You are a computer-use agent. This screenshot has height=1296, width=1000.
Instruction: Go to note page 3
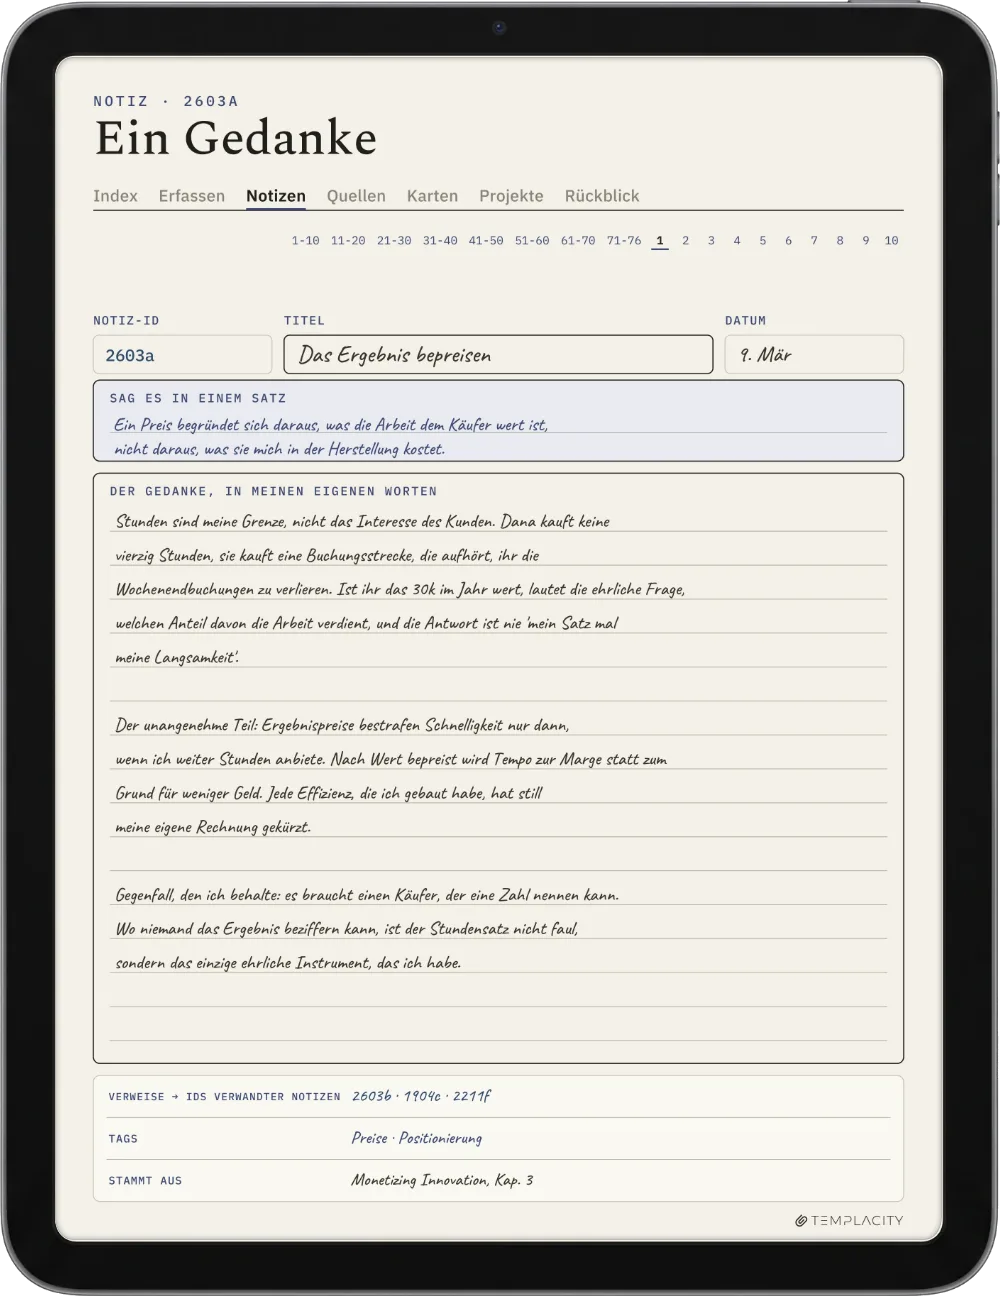(x=711, y=241)
